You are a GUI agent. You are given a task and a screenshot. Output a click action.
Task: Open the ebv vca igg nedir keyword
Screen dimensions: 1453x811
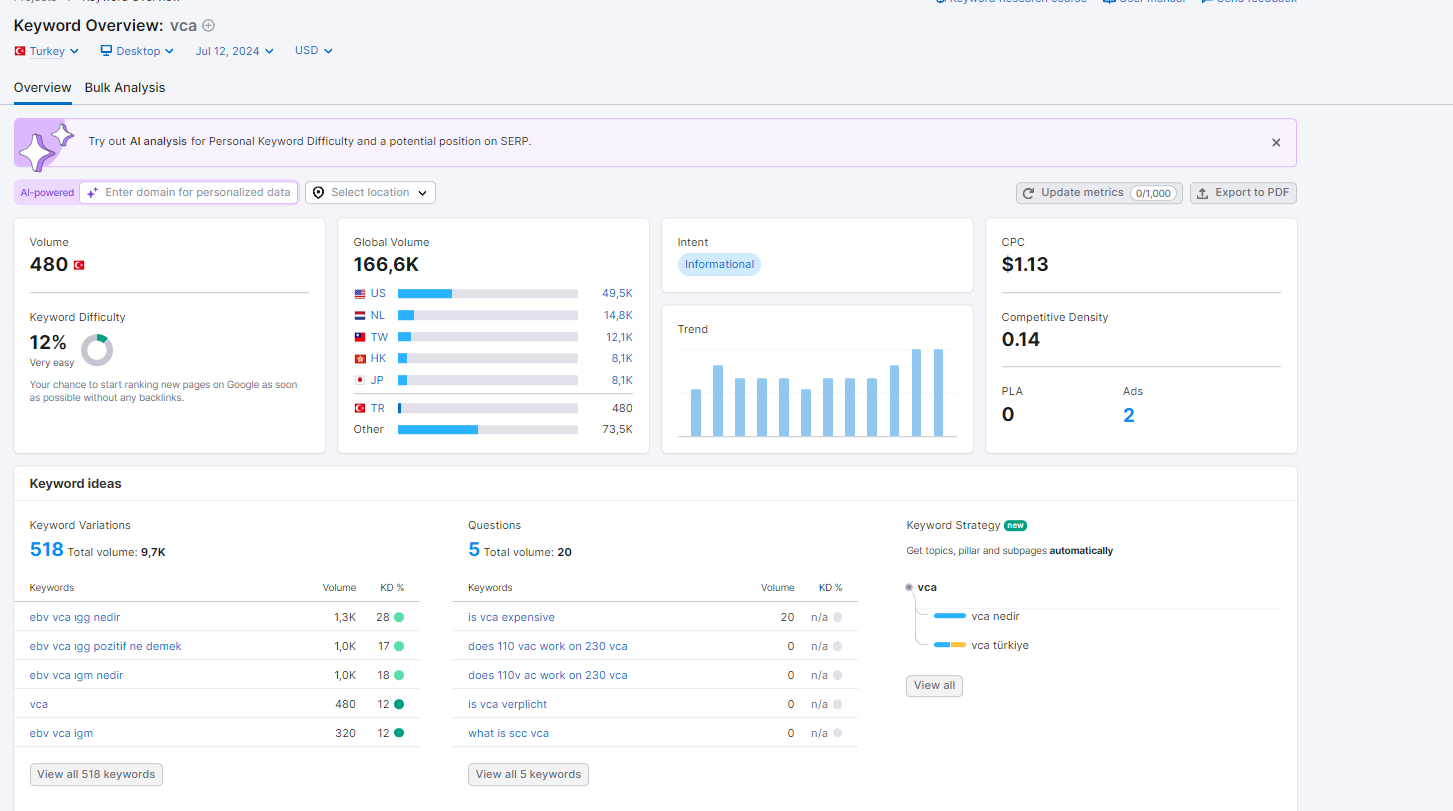(75, 617)
